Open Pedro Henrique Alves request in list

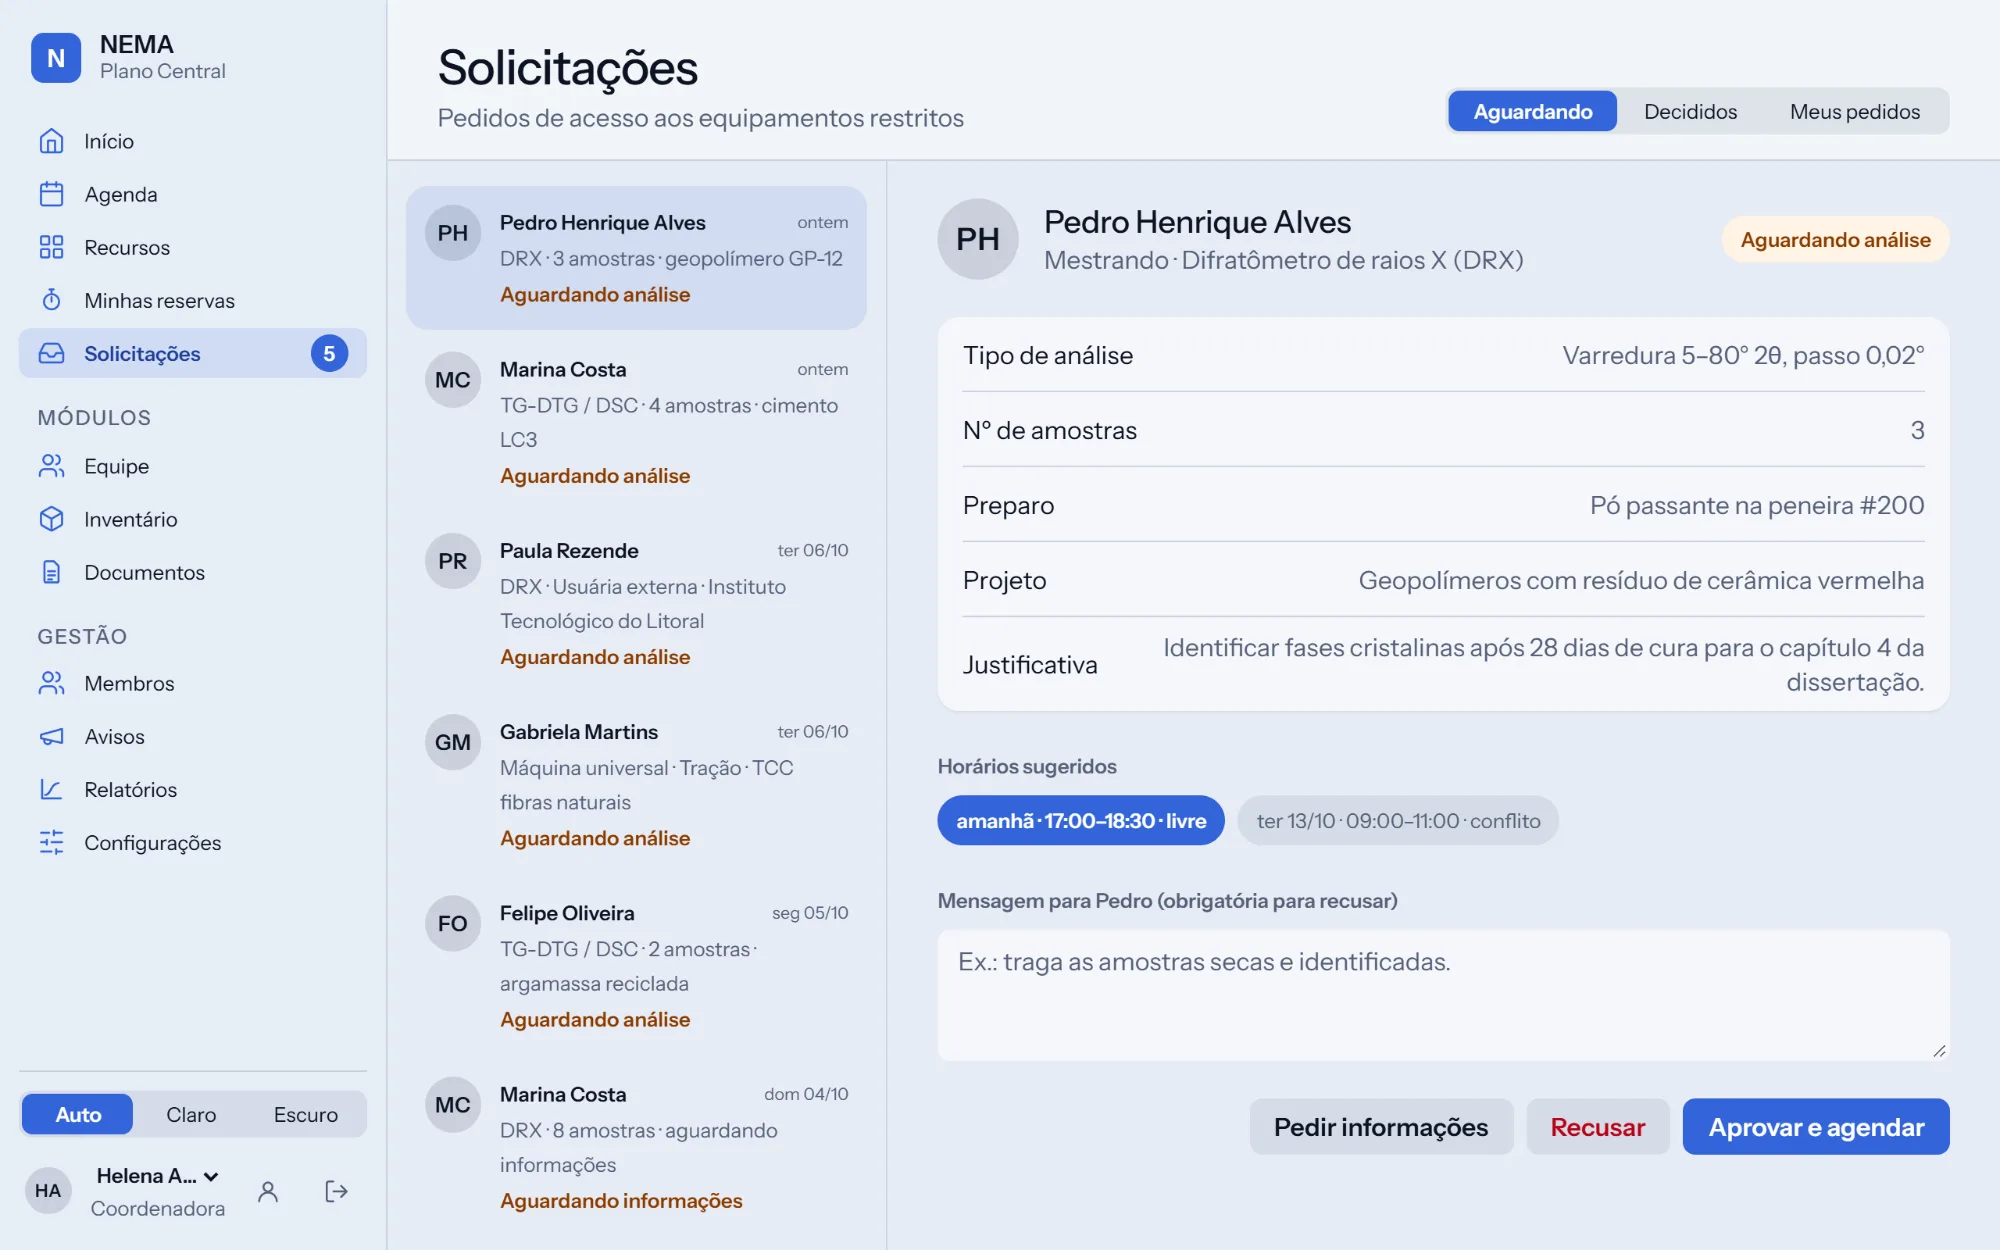(636, 258)
